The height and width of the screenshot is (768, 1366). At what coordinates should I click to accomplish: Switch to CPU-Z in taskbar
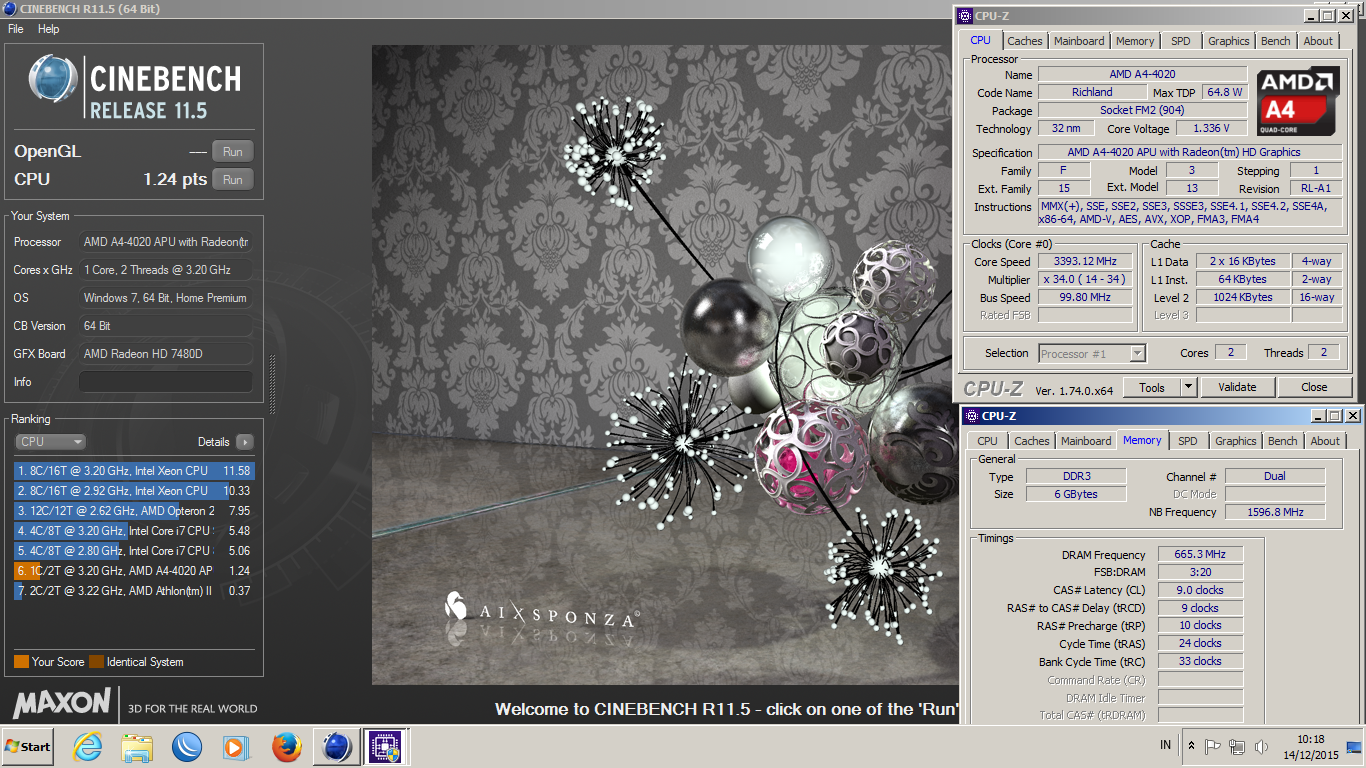coord(385,747)
